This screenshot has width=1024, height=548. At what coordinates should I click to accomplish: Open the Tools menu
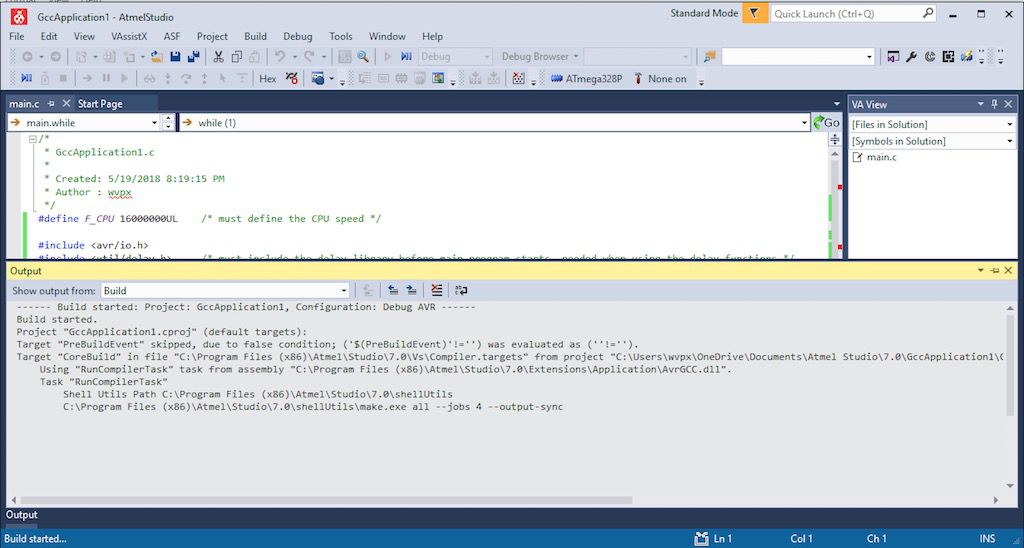340,37
